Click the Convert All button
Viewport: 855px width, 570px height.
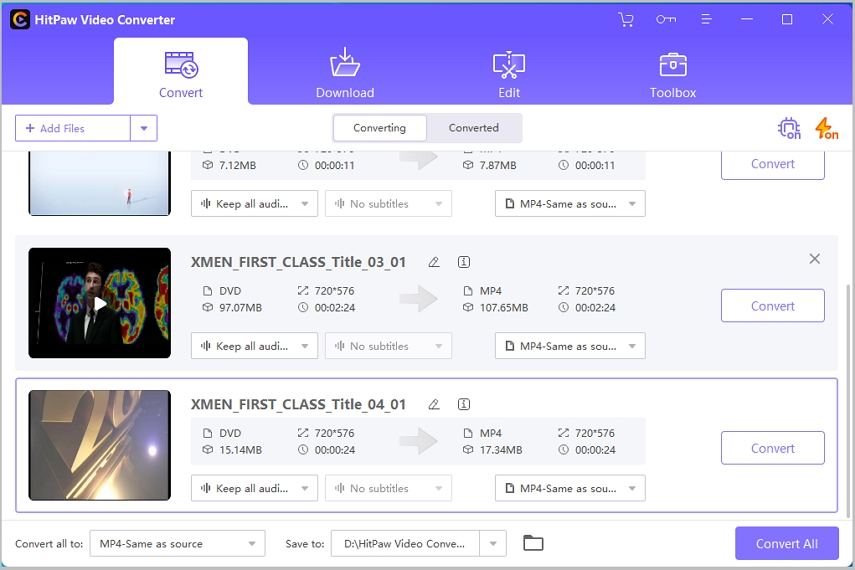787,543
